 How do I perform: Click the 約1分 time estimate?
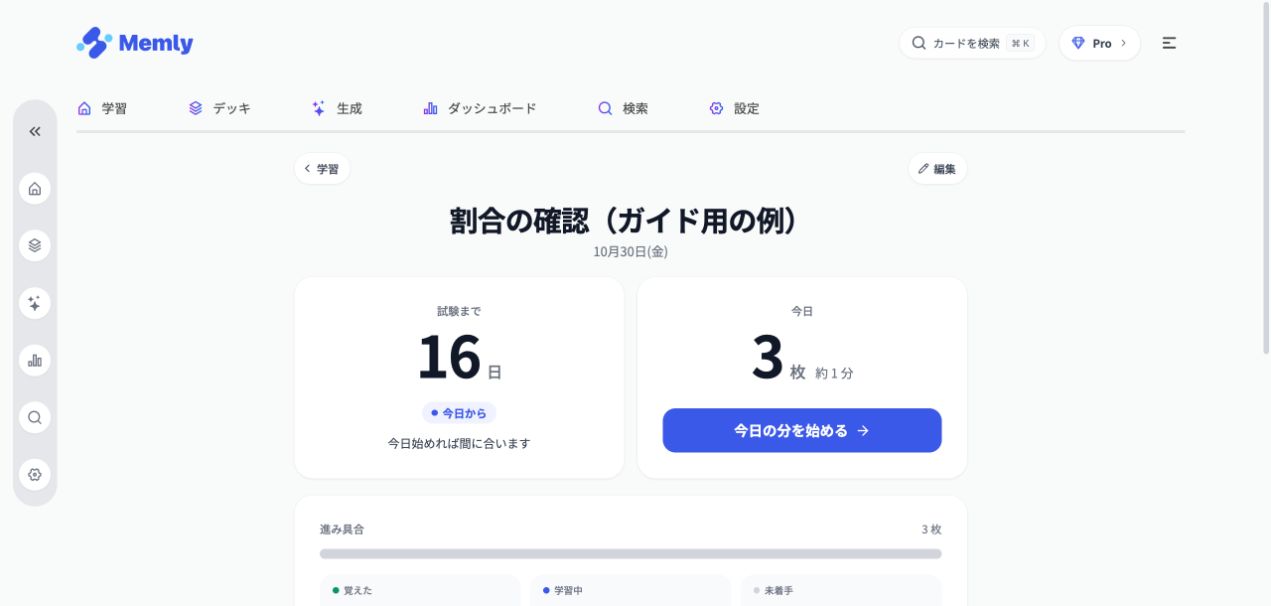(834, 373)
